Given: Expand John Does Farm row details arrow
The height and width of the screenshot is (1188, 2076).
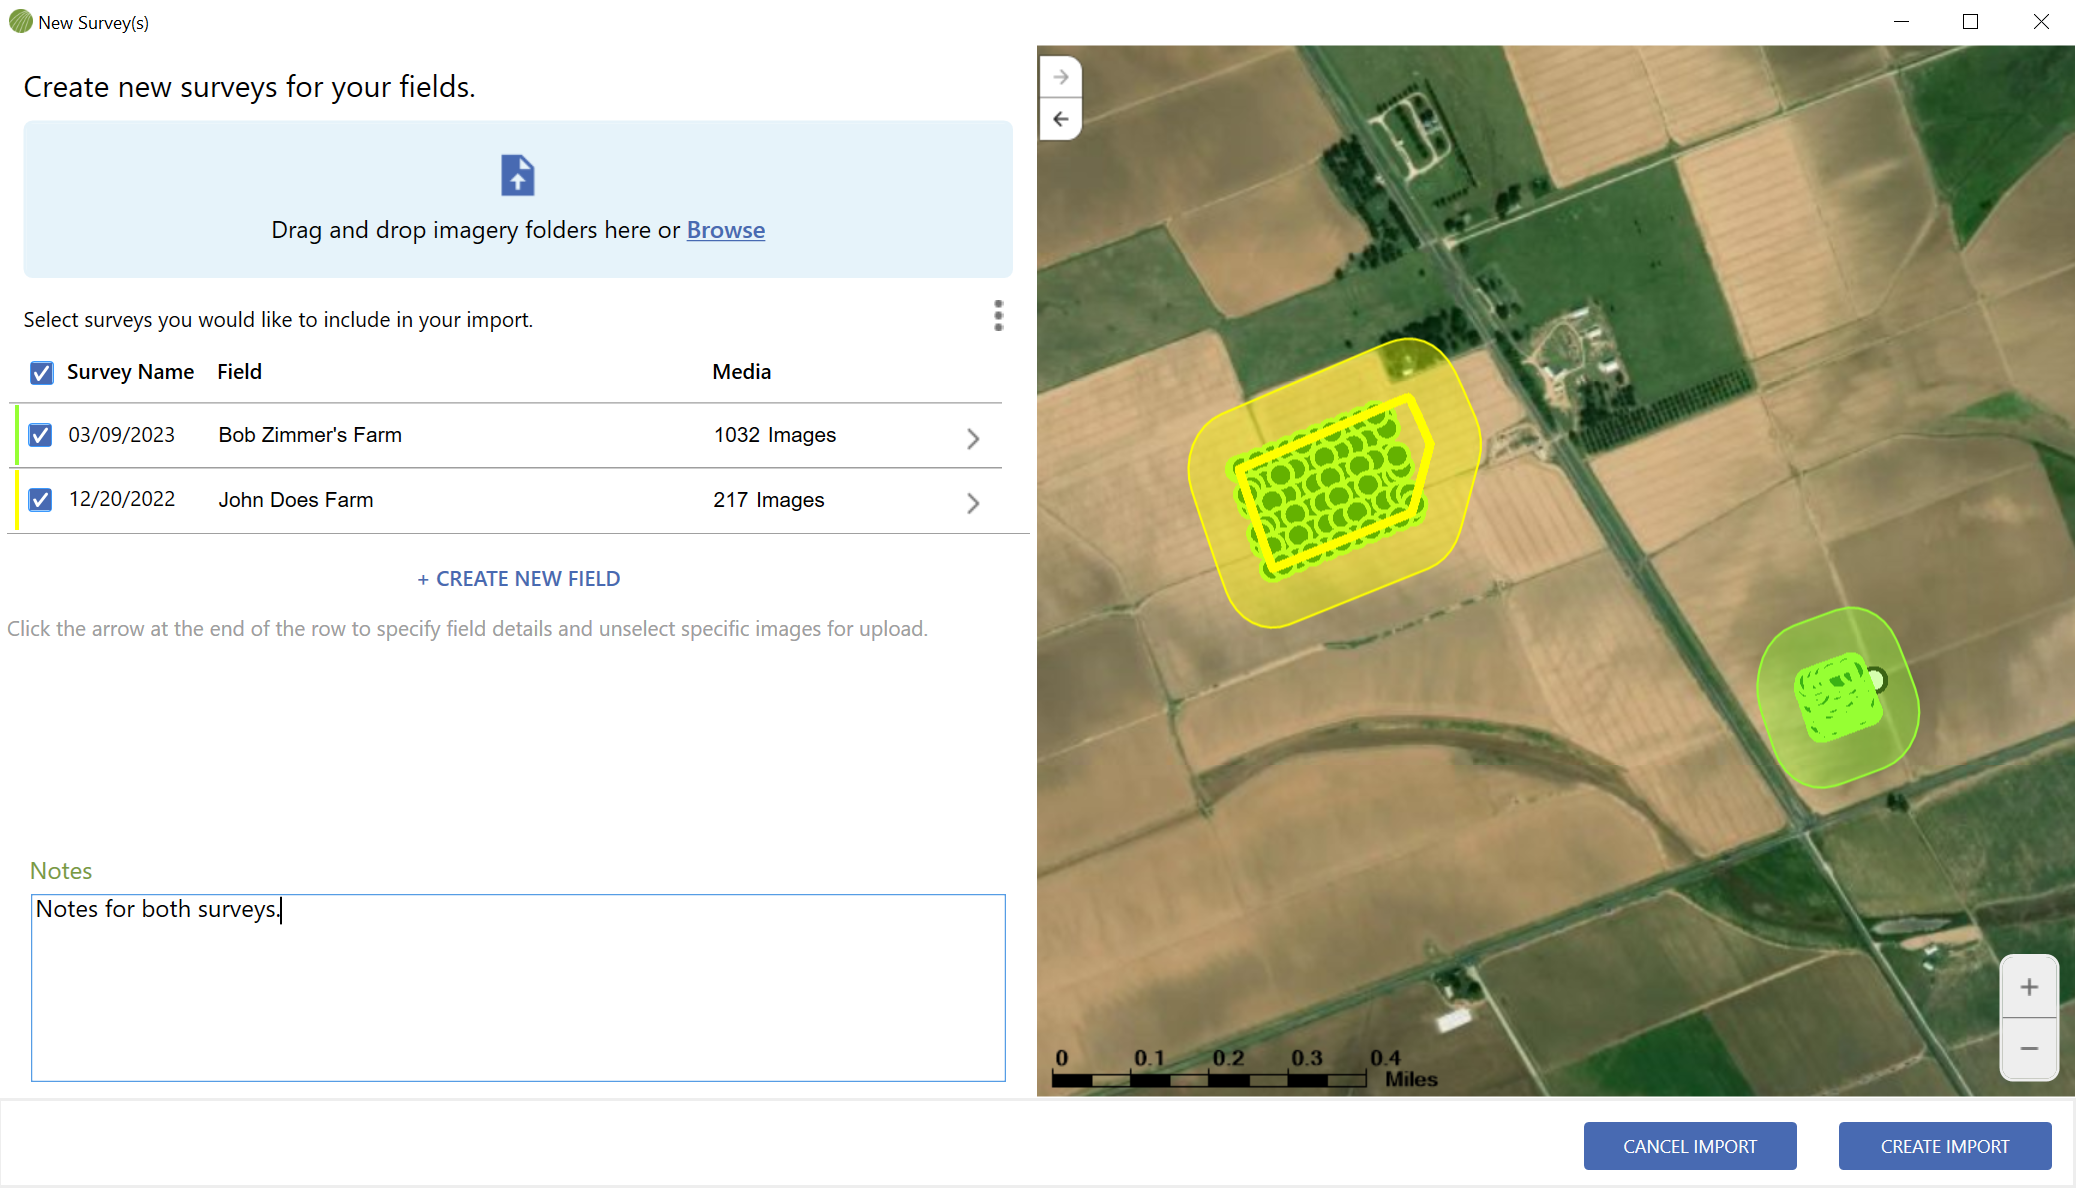Looking at the screenshot, I should pyautogui.click(x=972, y=502).
